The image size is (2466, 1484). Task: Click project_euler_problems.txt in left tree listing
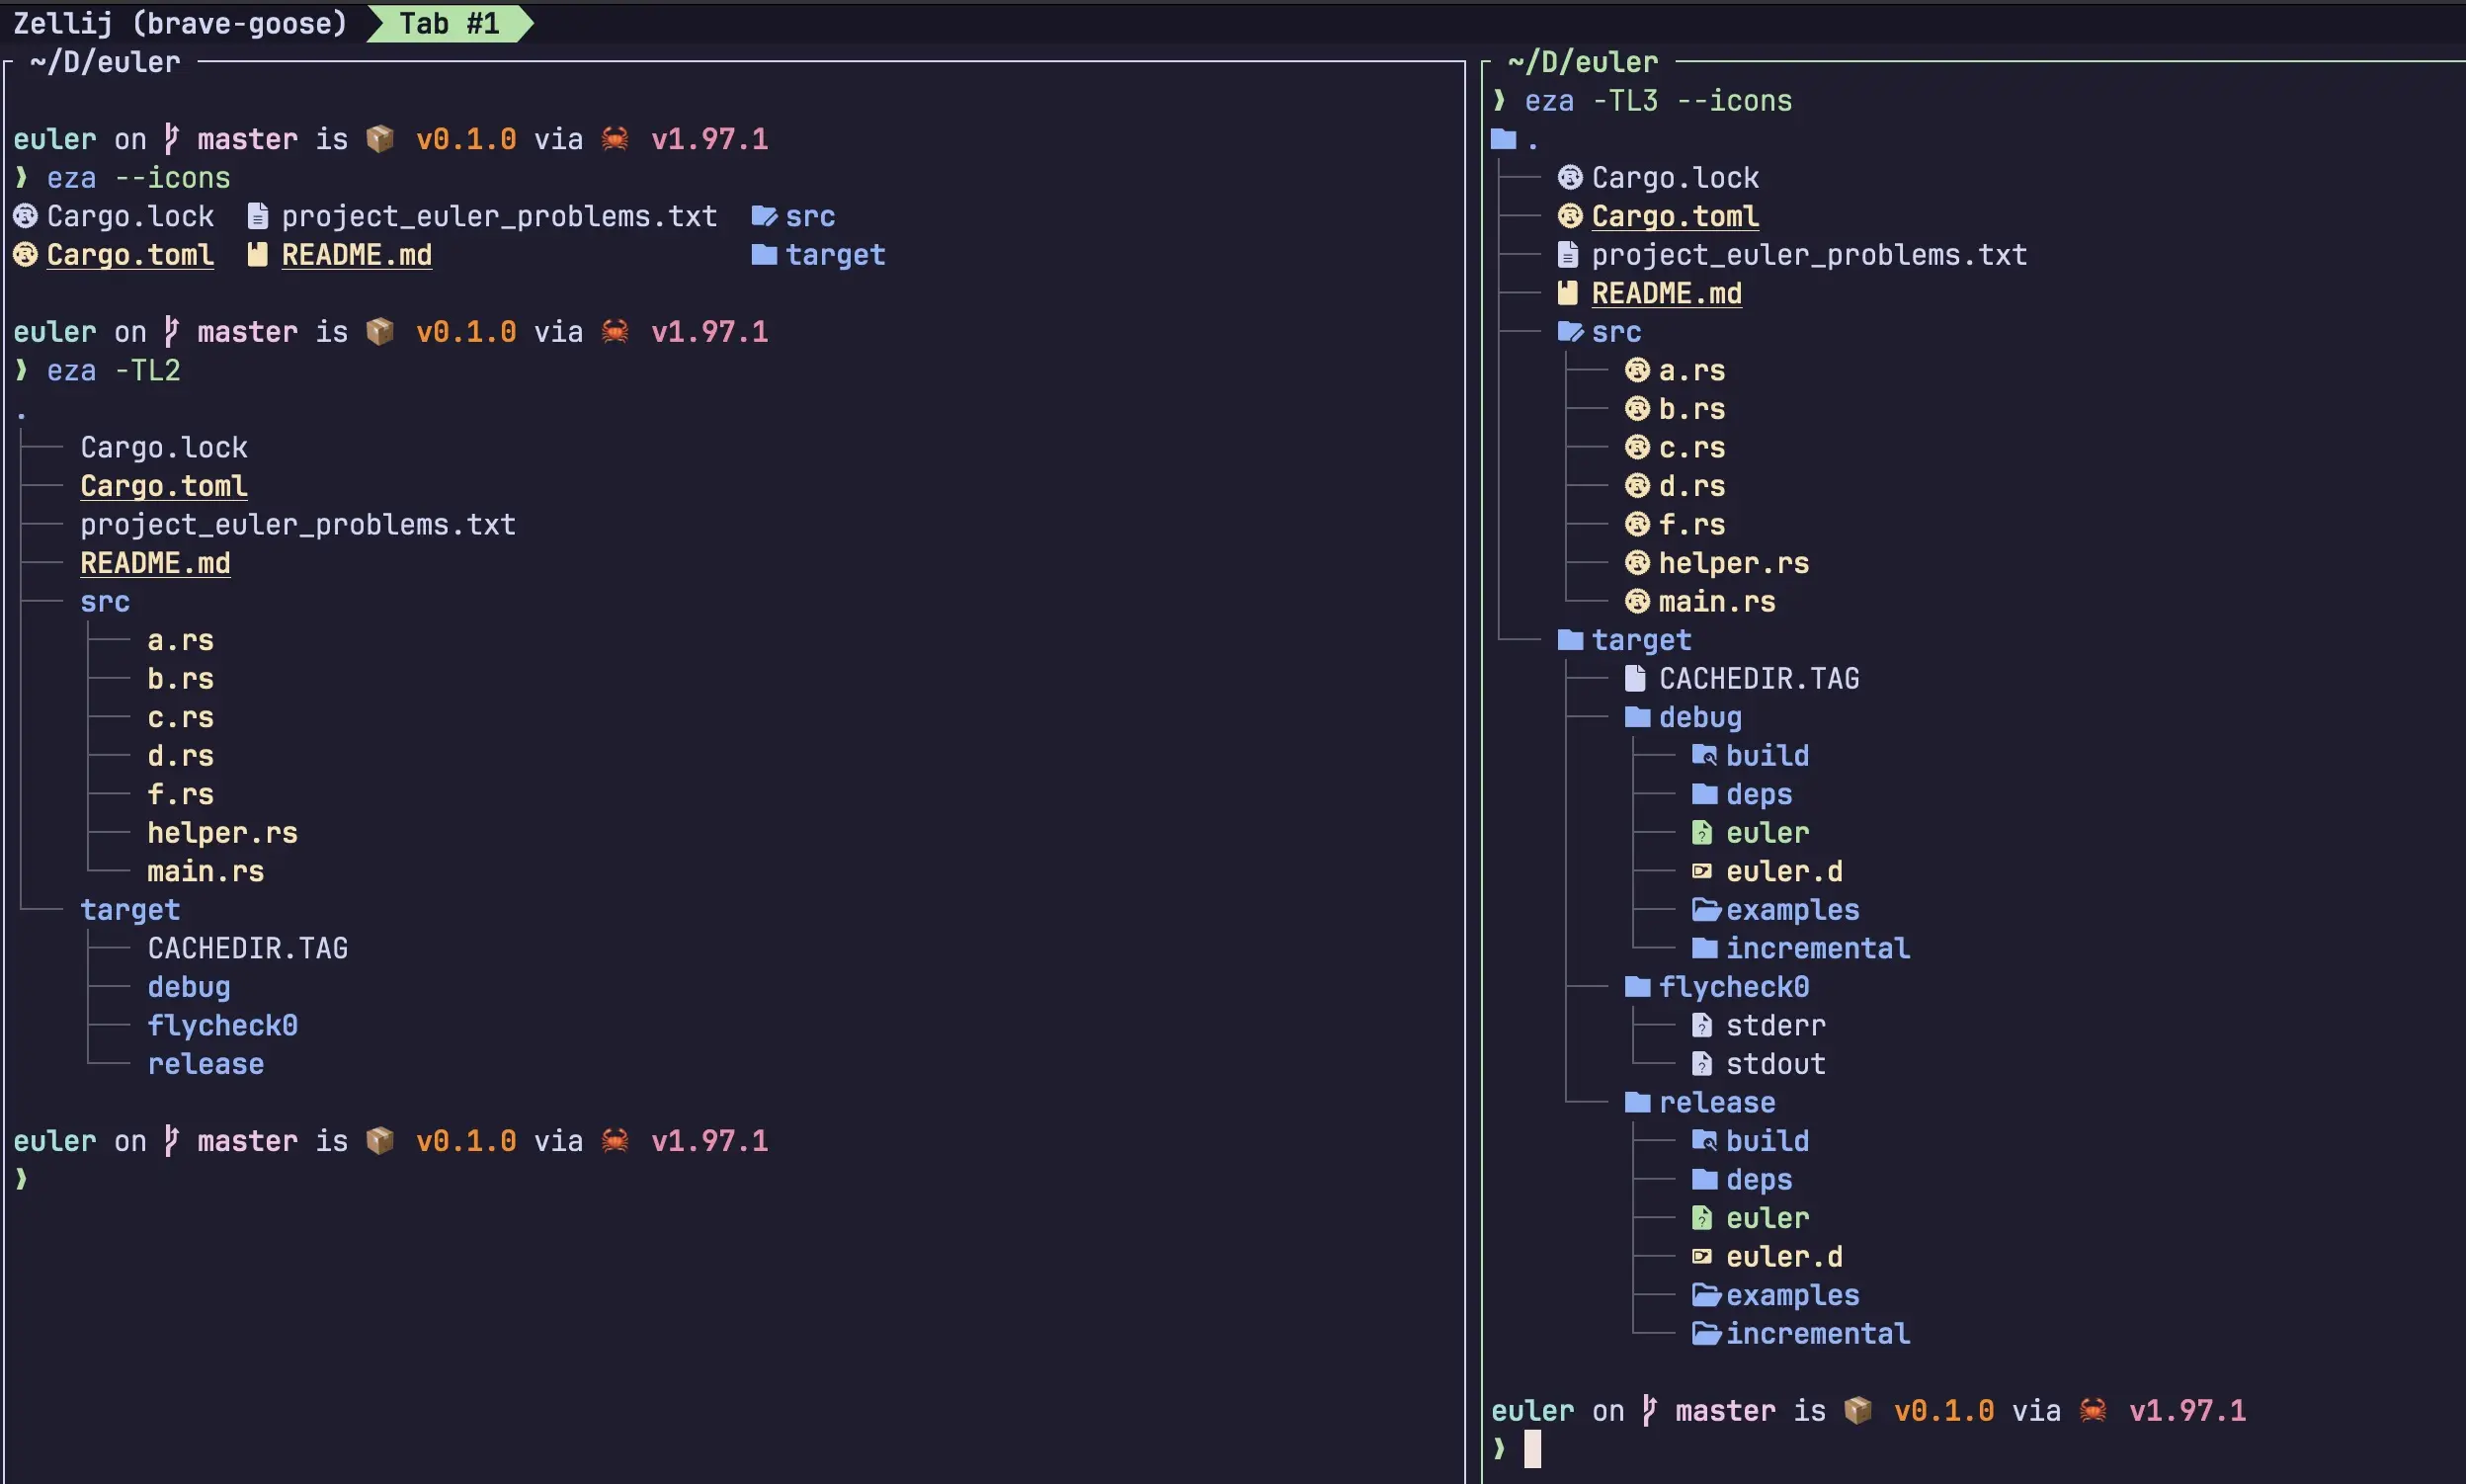pos(298,524)
